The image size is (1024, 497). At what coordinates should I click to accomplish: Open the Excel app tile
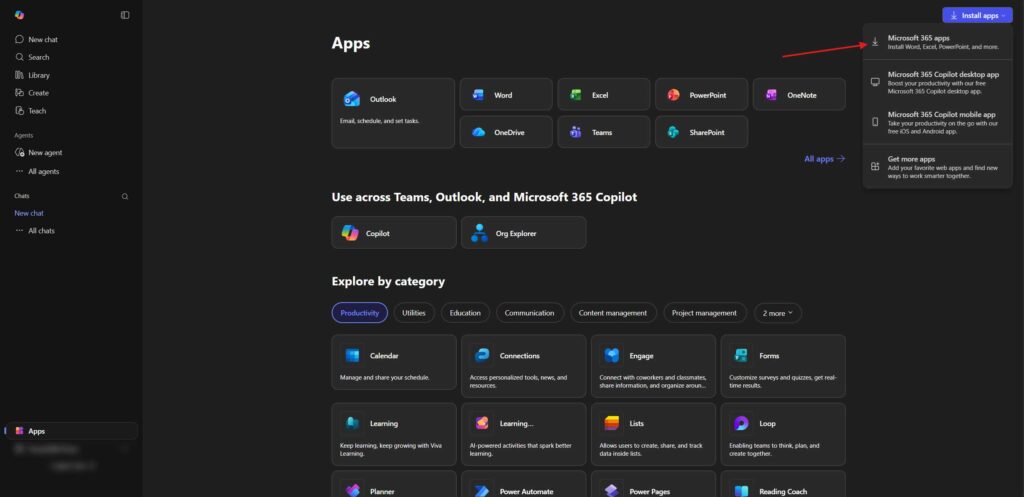click(602, 95)
